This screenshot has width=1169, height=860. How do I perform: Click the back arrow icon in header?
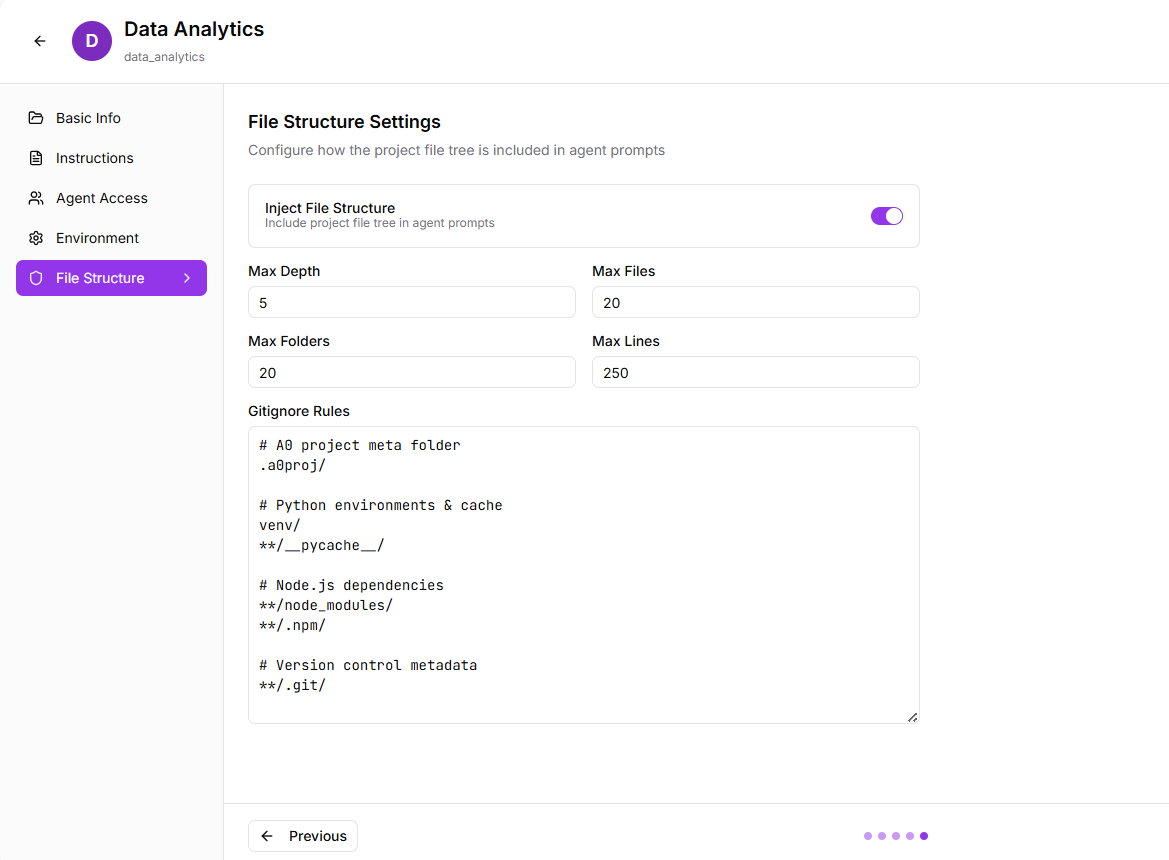coord(40,41)
